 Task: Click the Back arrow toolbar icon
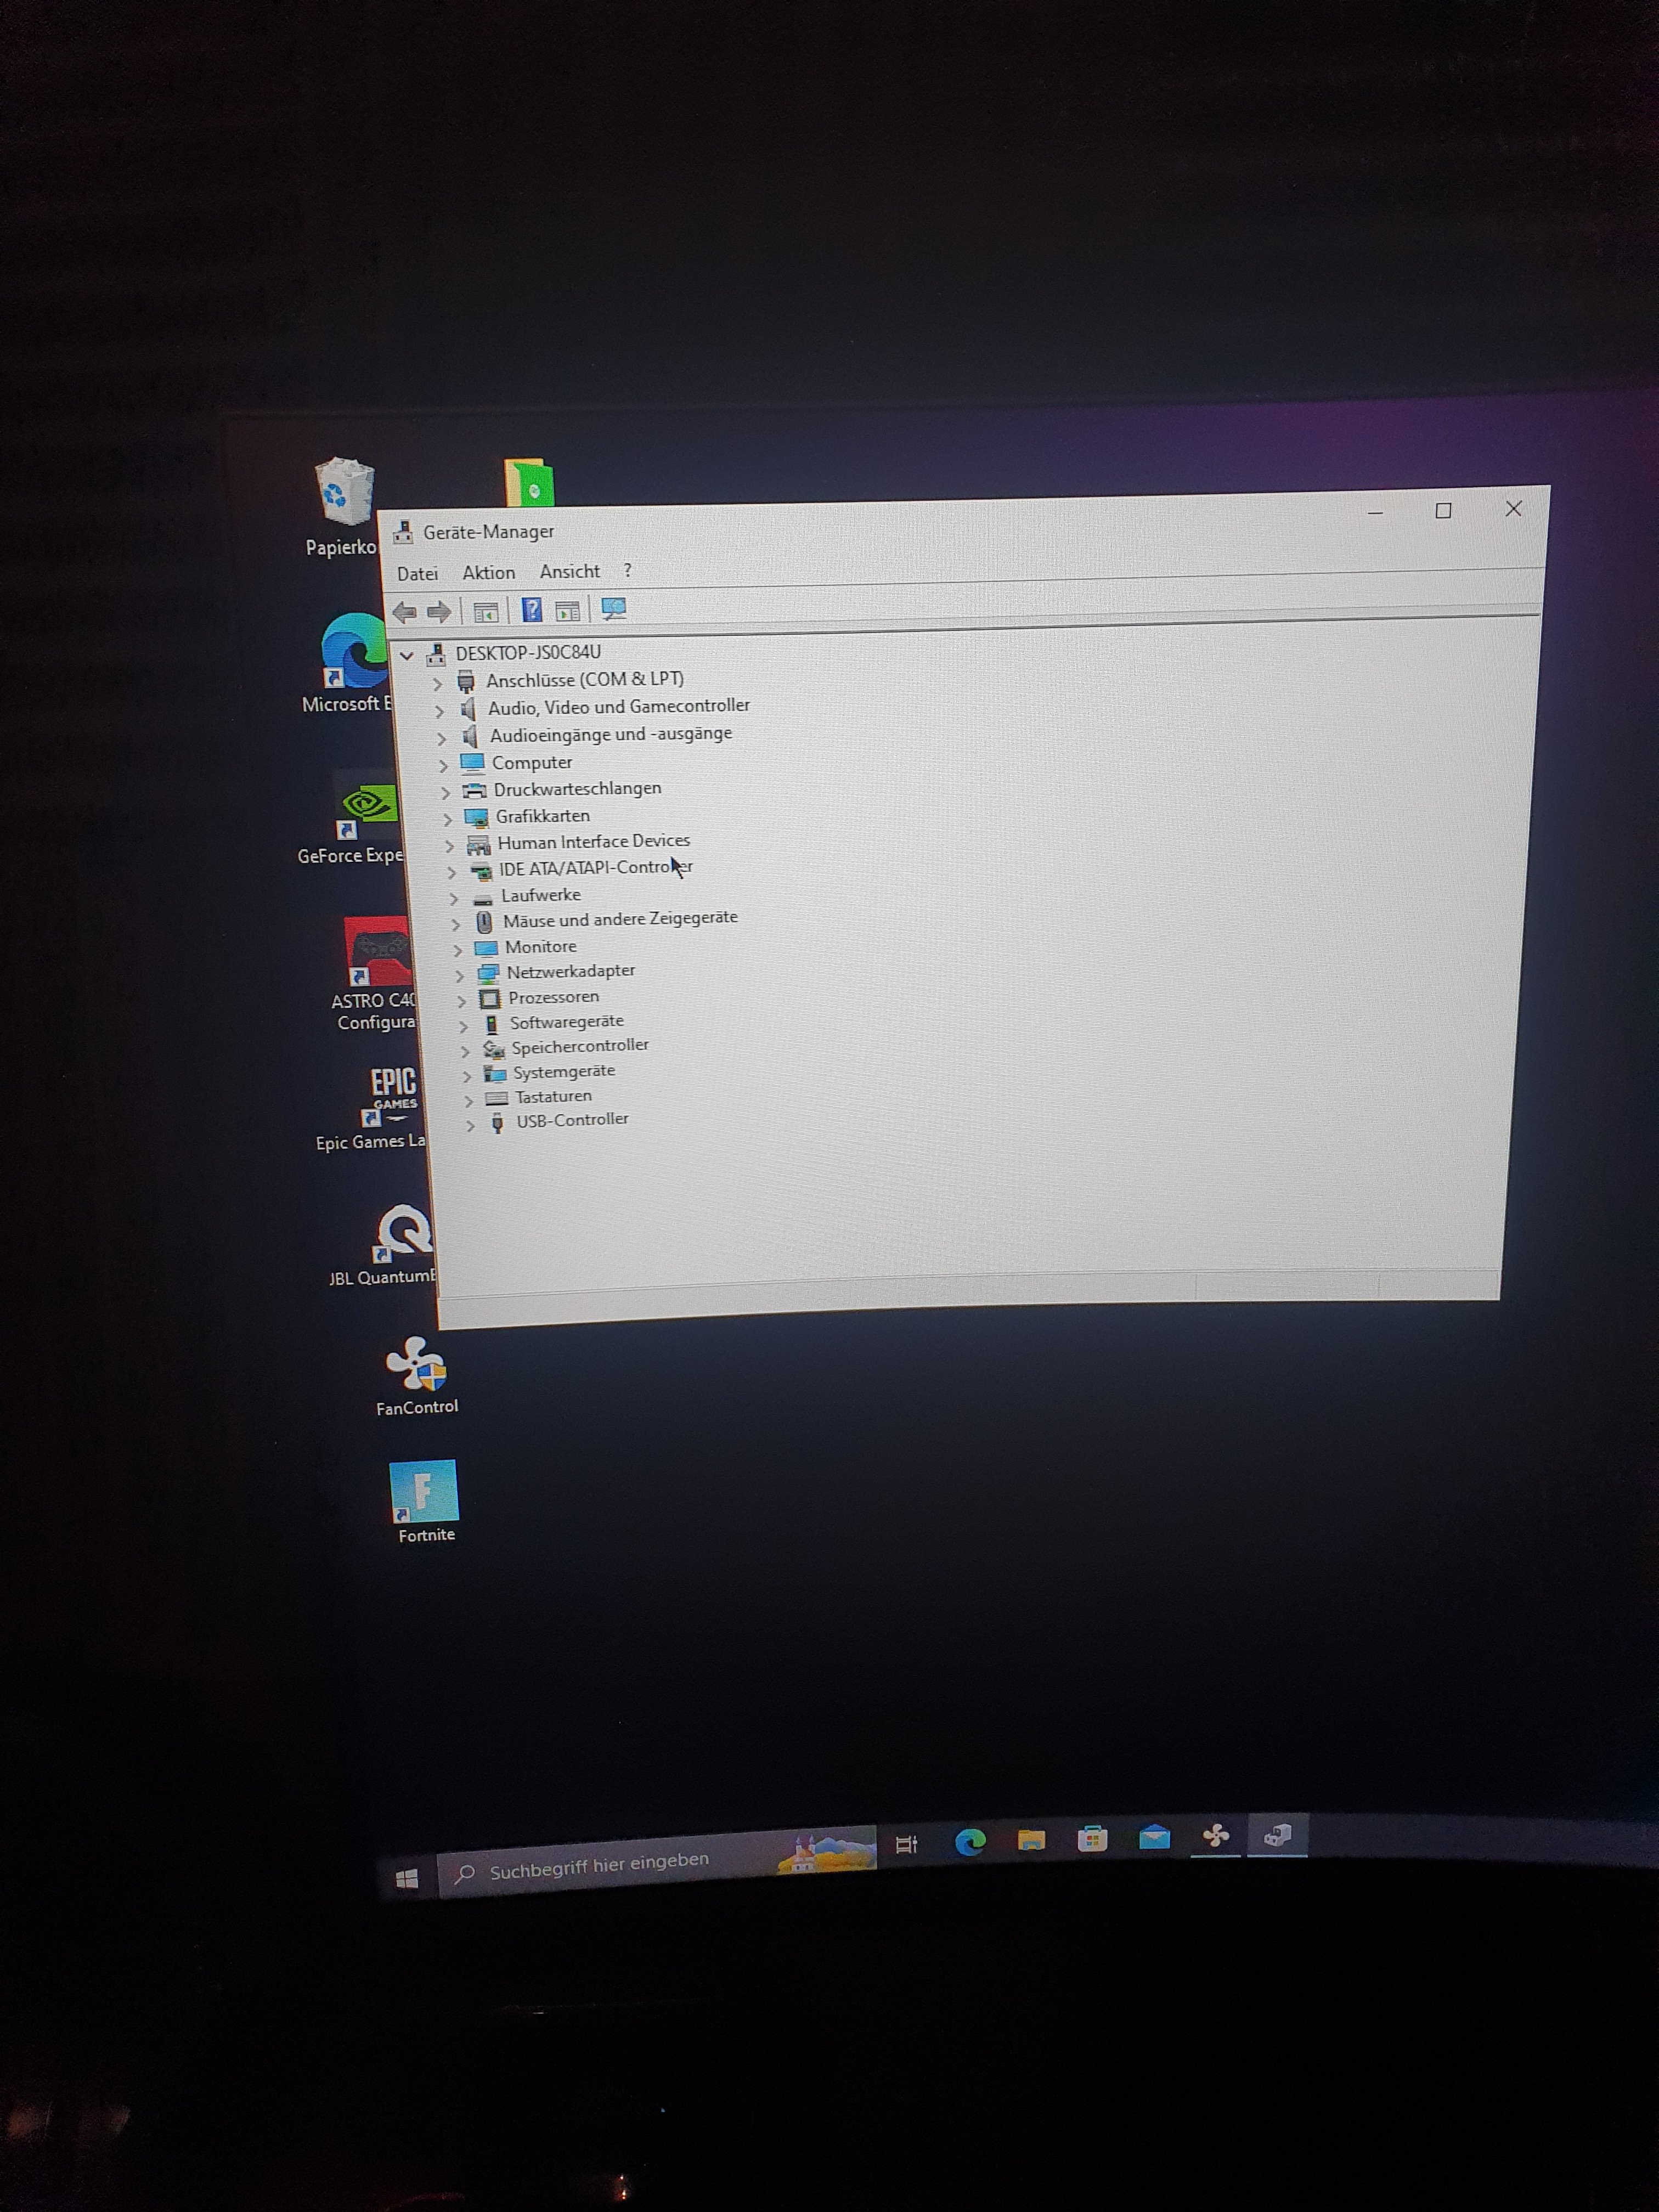tap(404, 612)
